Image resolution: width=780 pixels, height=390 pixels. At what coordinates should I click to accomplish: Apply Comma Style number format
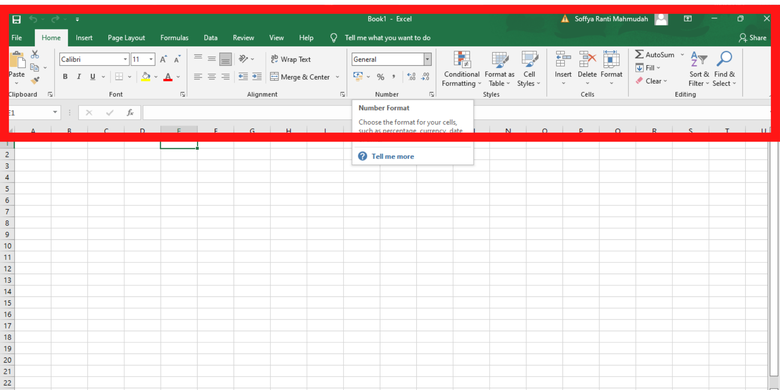[x=394, y=77]
